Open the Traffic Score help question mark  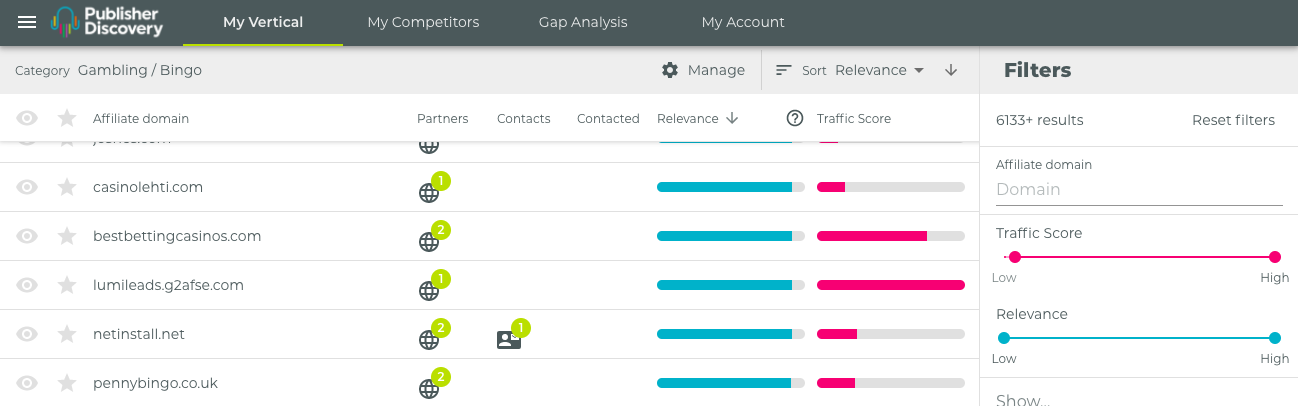pos(795,118)
